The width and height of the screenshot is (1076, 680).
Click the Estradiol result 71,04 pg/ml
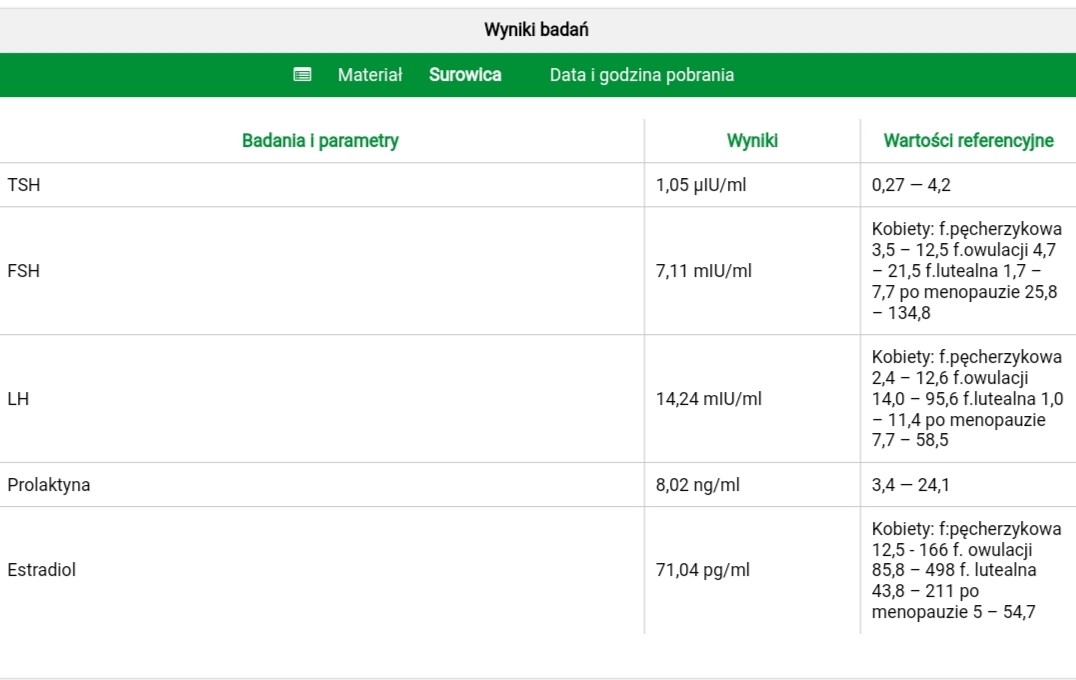(702, 570)
